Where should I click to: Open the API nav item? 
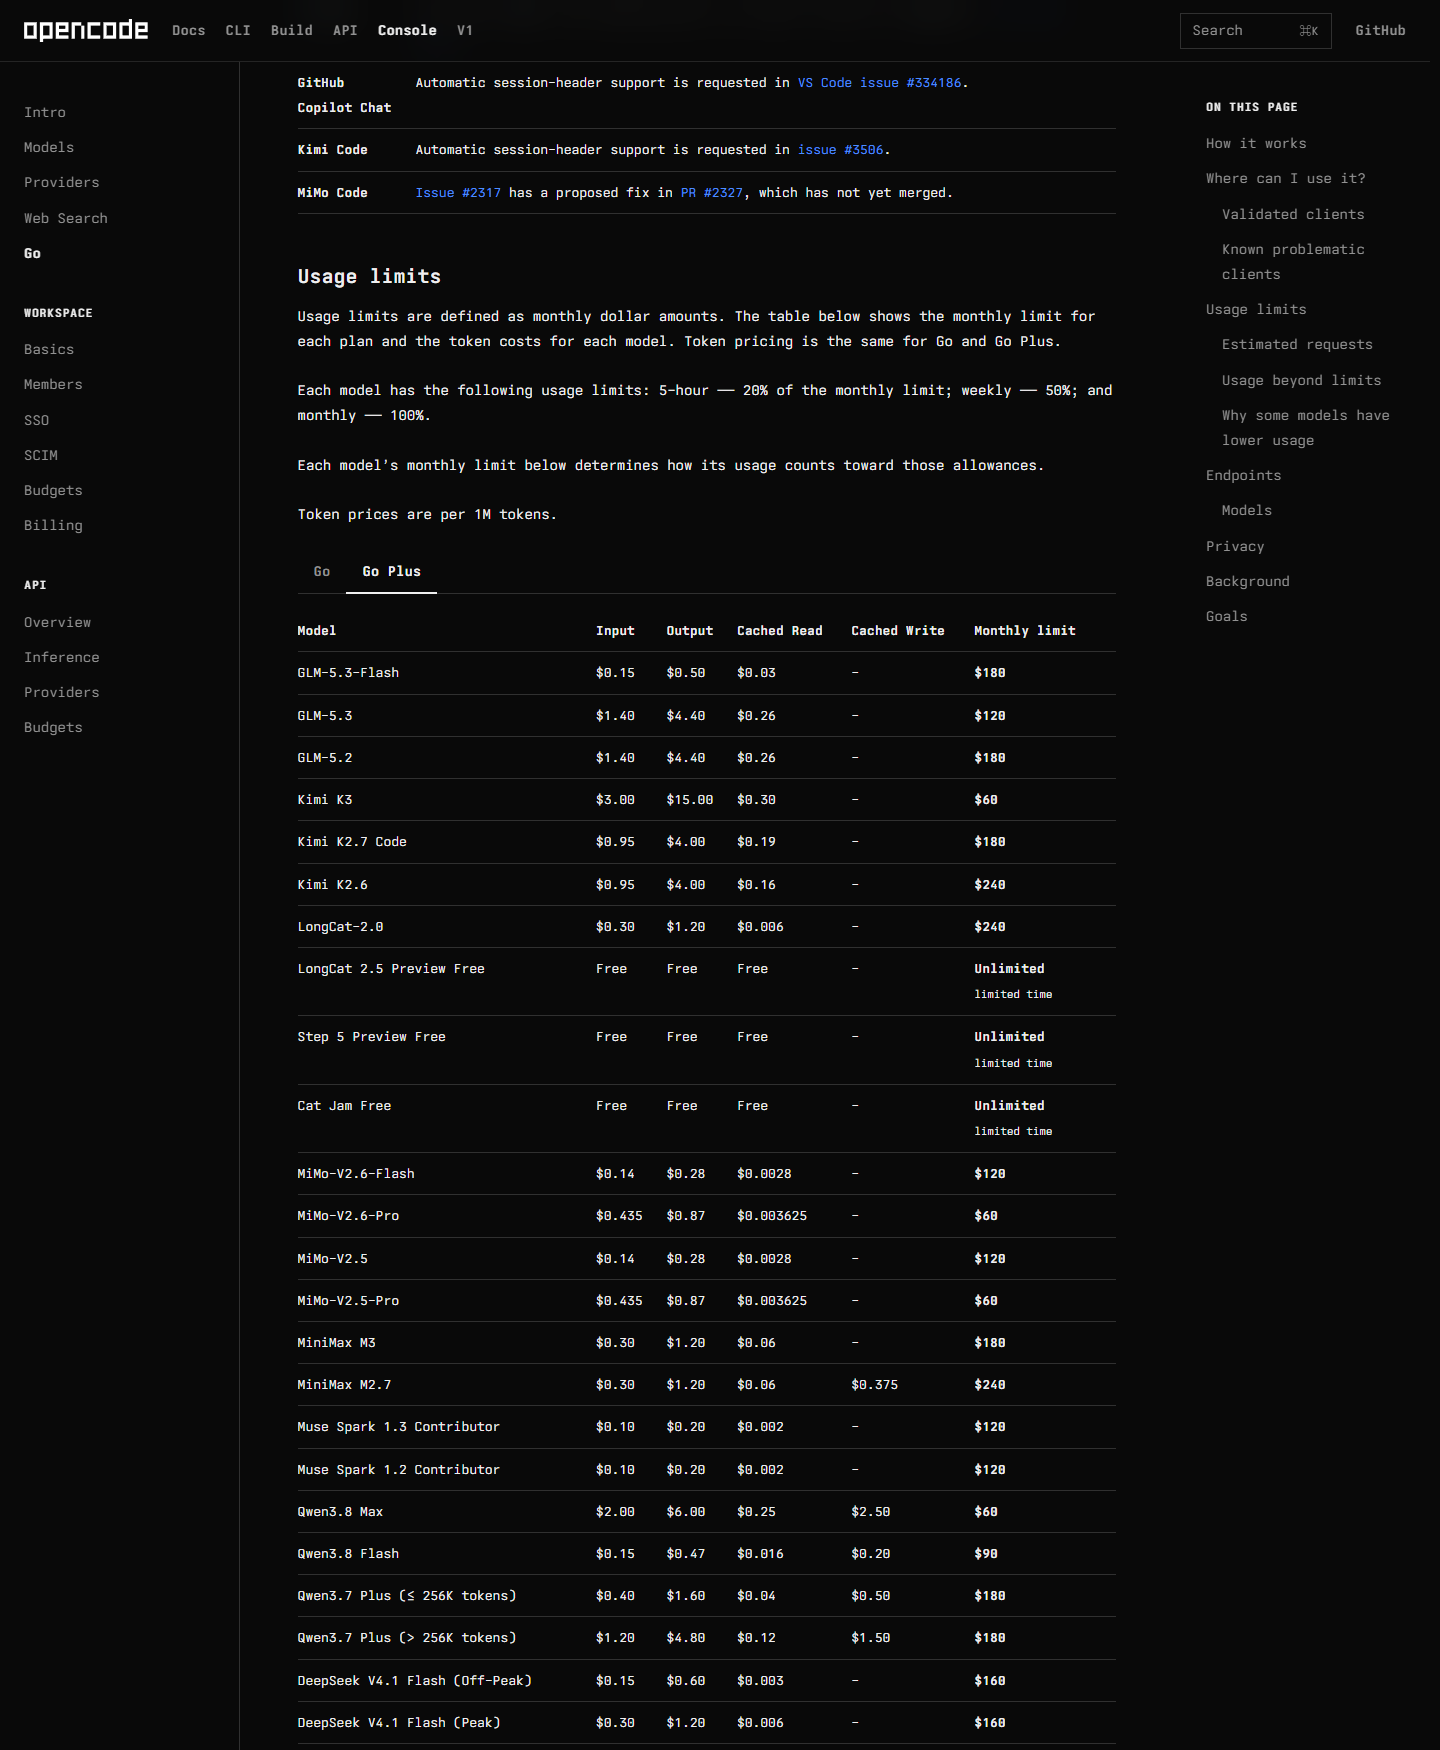(345, 31)
